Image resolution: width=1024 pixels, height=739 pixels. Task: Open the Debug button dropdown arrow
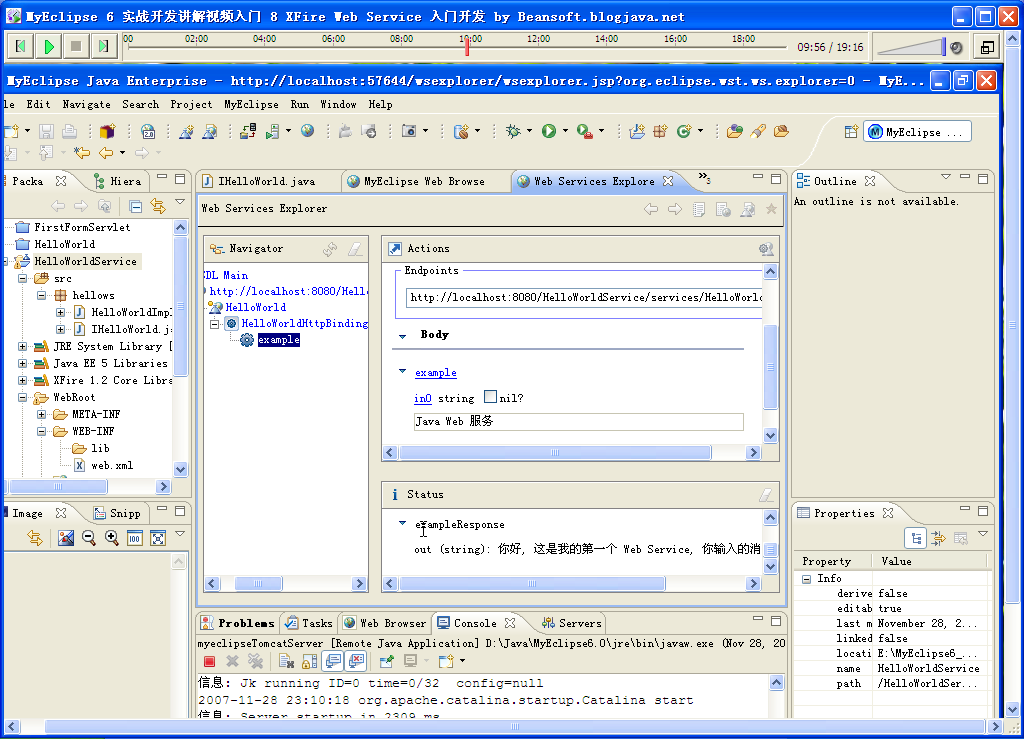tap(529, 131)
